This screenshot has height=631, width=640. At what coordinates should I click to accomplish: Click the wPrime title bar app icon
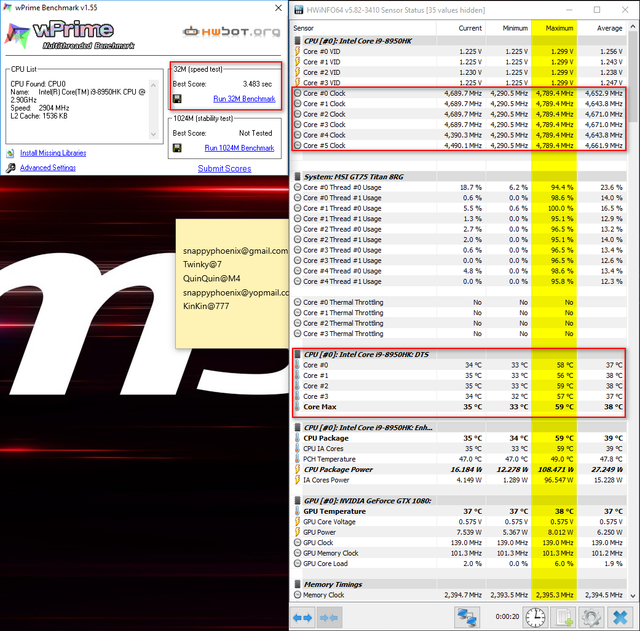point(7,7)
